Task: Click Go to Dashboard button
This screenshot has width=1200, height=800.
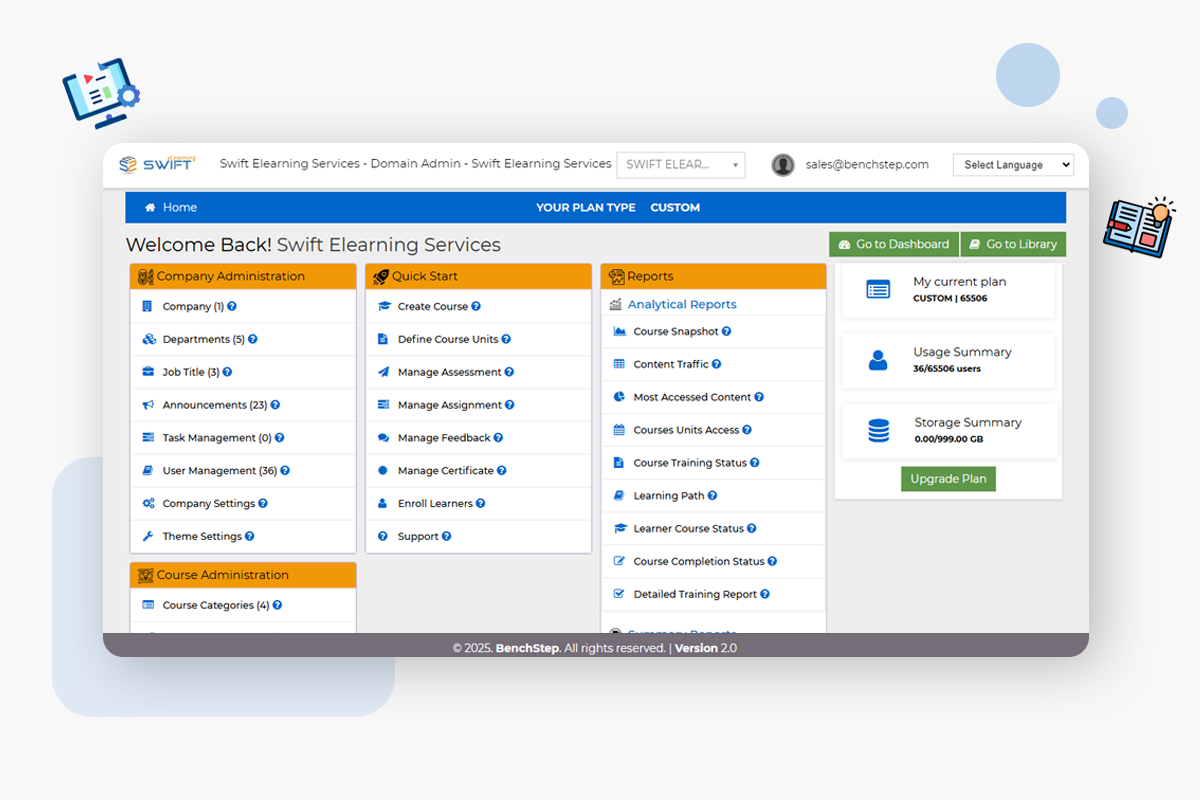Action: pyautogui.click(x=894, y=244)
